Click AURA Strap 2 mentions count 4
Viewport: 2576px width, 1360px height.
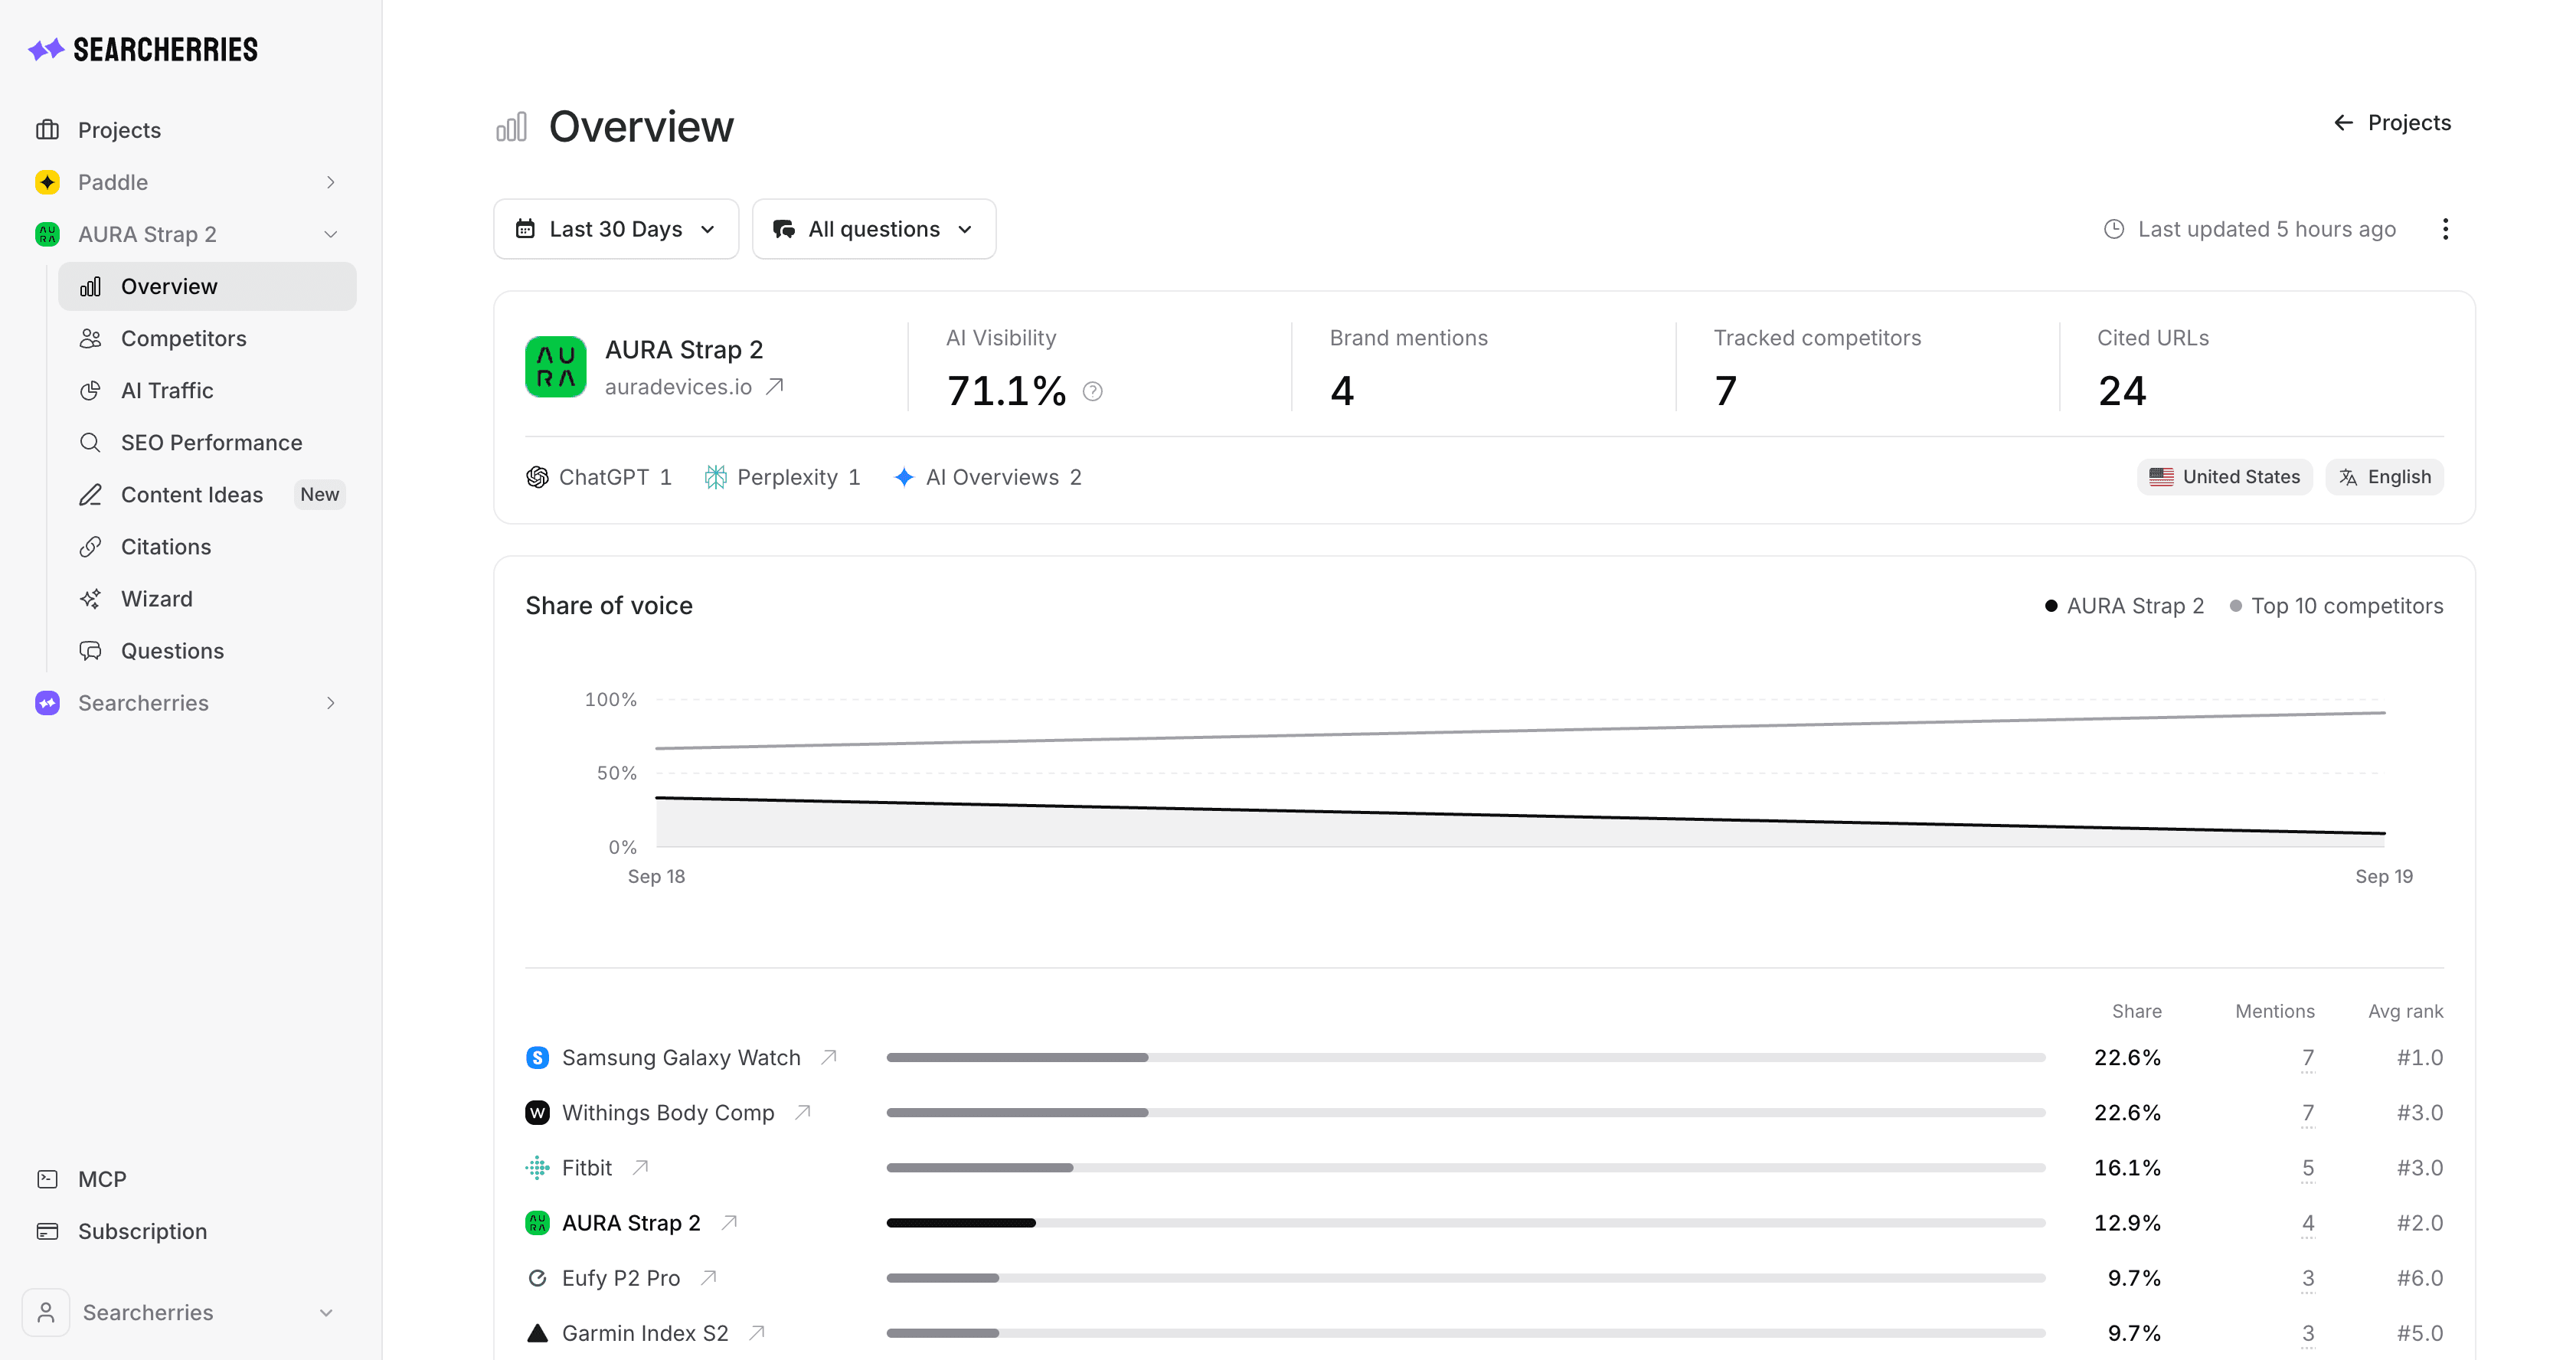pos(2307,1223)
